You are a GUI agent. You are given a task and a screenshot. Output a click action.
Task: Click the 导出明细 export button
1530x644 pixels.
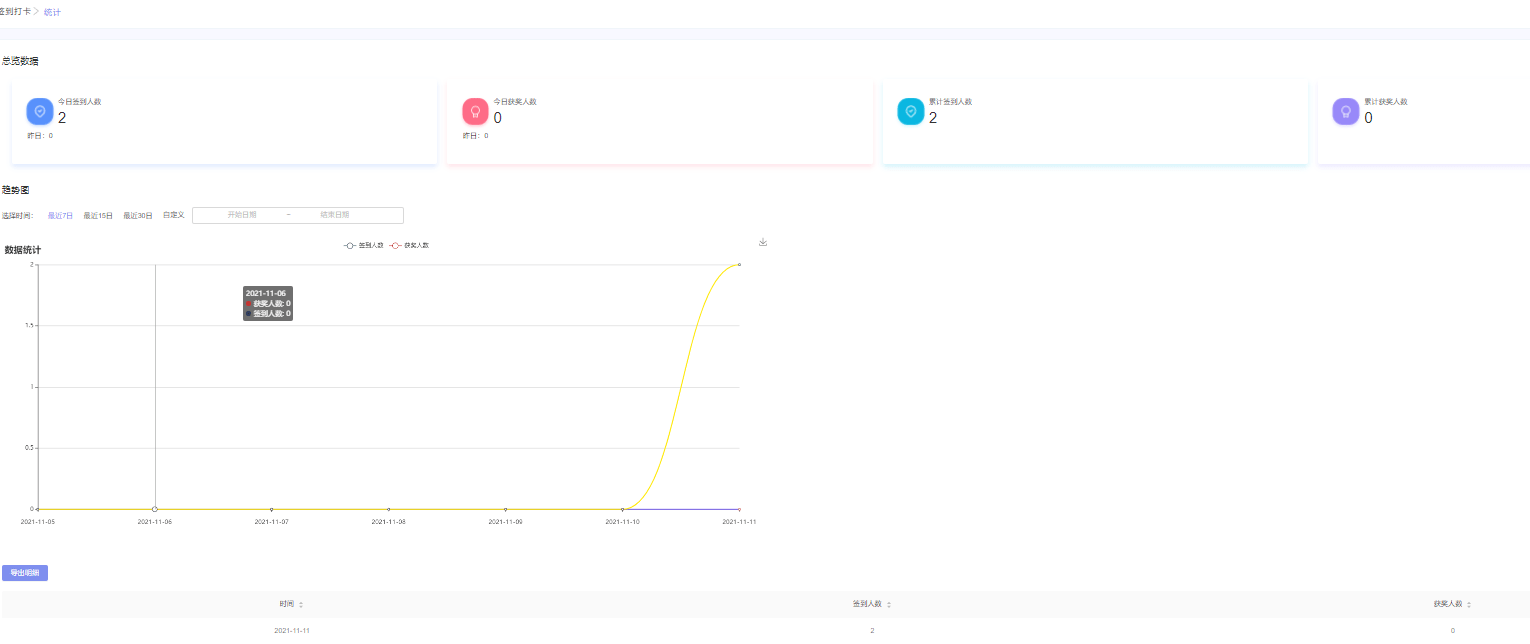coord(25,573)
